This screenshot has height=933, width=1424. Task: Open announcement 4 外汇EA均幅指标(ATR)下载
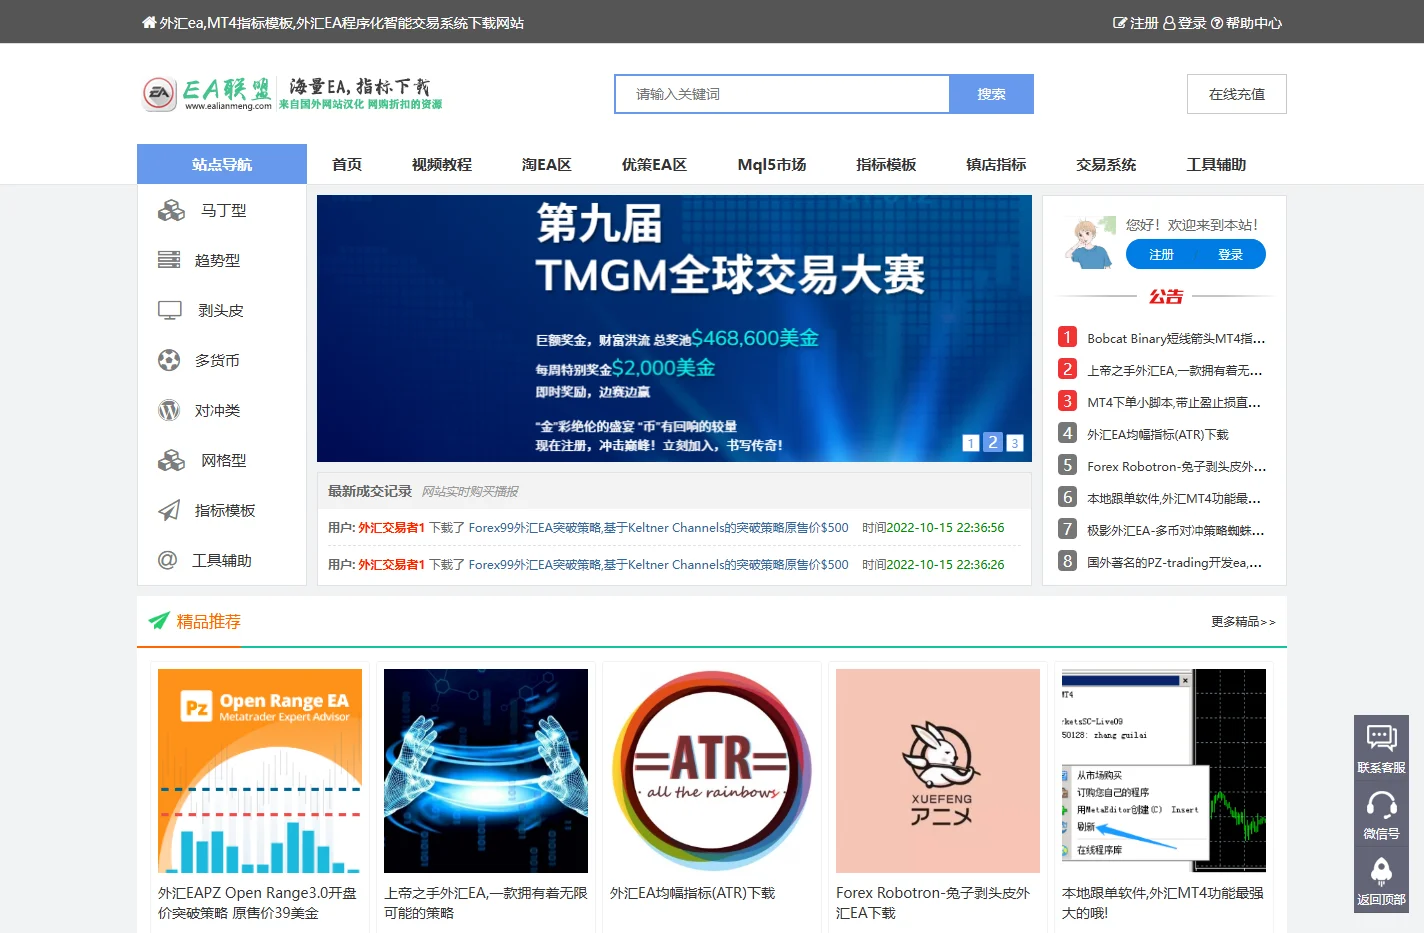pos(1158,434)
